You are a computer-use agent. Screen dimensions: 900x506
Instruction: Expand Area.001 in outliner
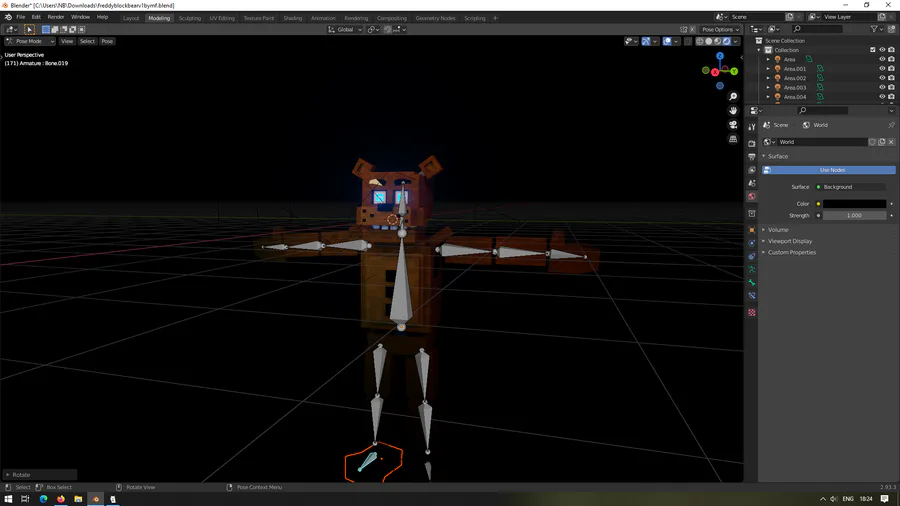point(768,69)
